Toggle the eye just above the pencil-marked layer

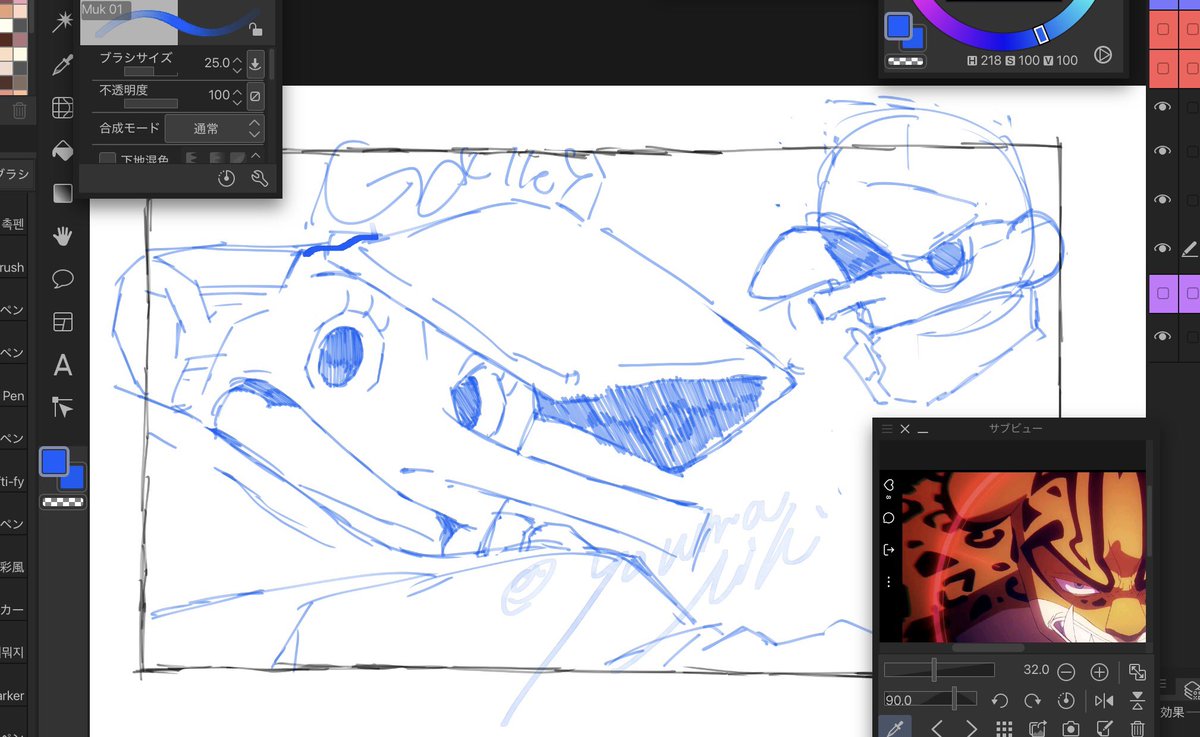coord(1162,199)
